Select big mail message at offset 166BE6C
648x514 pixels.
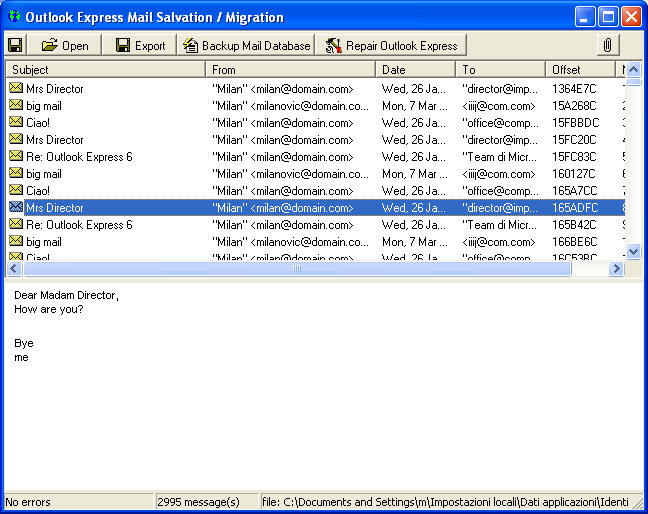(315, 241)
